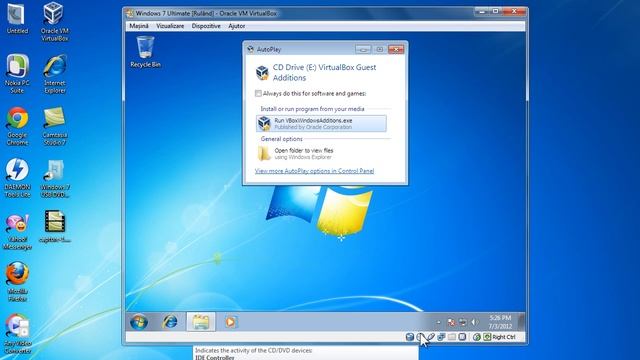
Task: Launch Internet Explorer from guest taskbar
Action: (x=170, y=322)
